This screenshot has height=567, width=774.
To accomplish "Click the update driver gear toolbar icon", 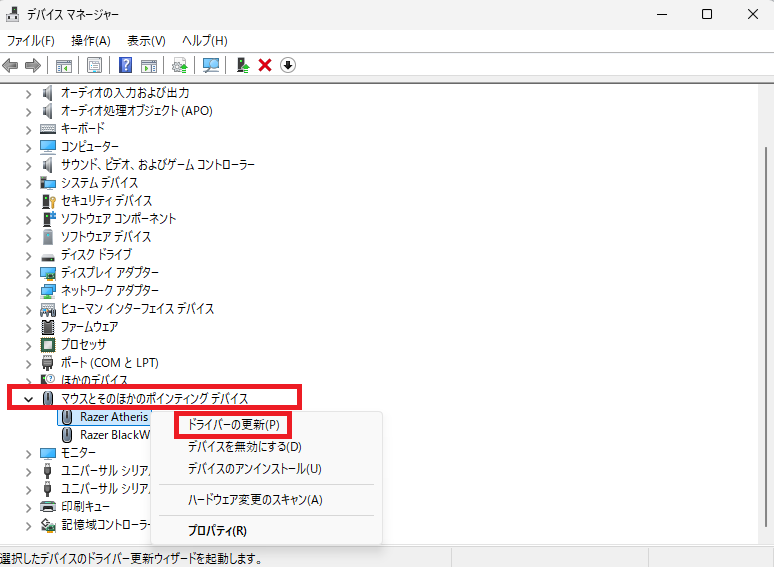I will click(180, 65).
